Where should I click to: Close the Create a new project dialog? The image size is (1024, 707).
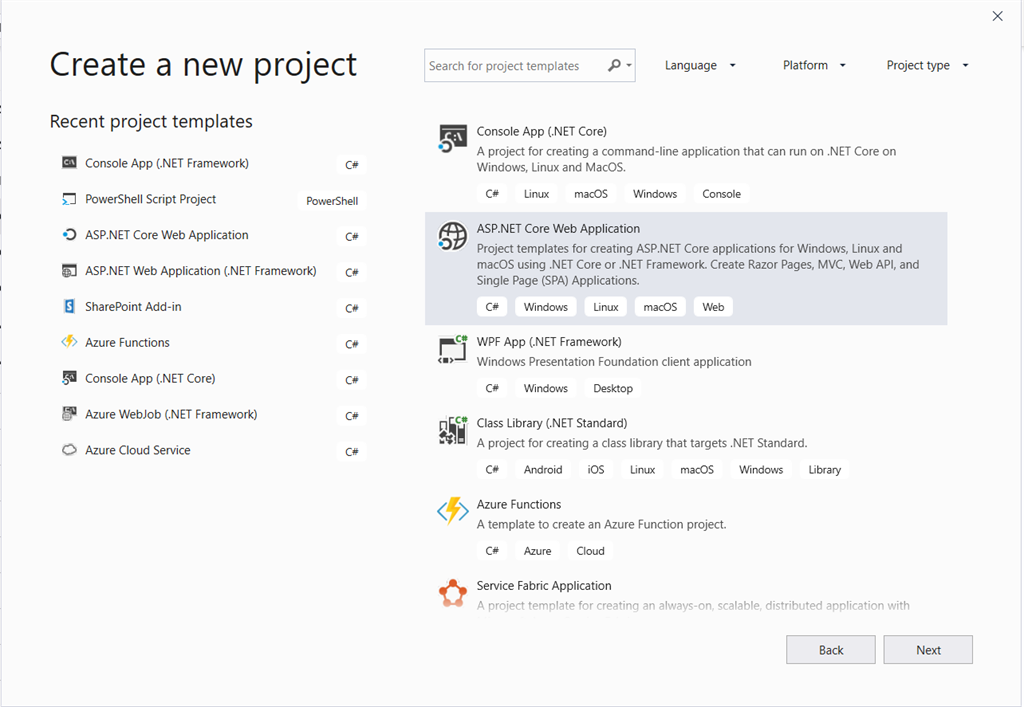tap(997, 16)
